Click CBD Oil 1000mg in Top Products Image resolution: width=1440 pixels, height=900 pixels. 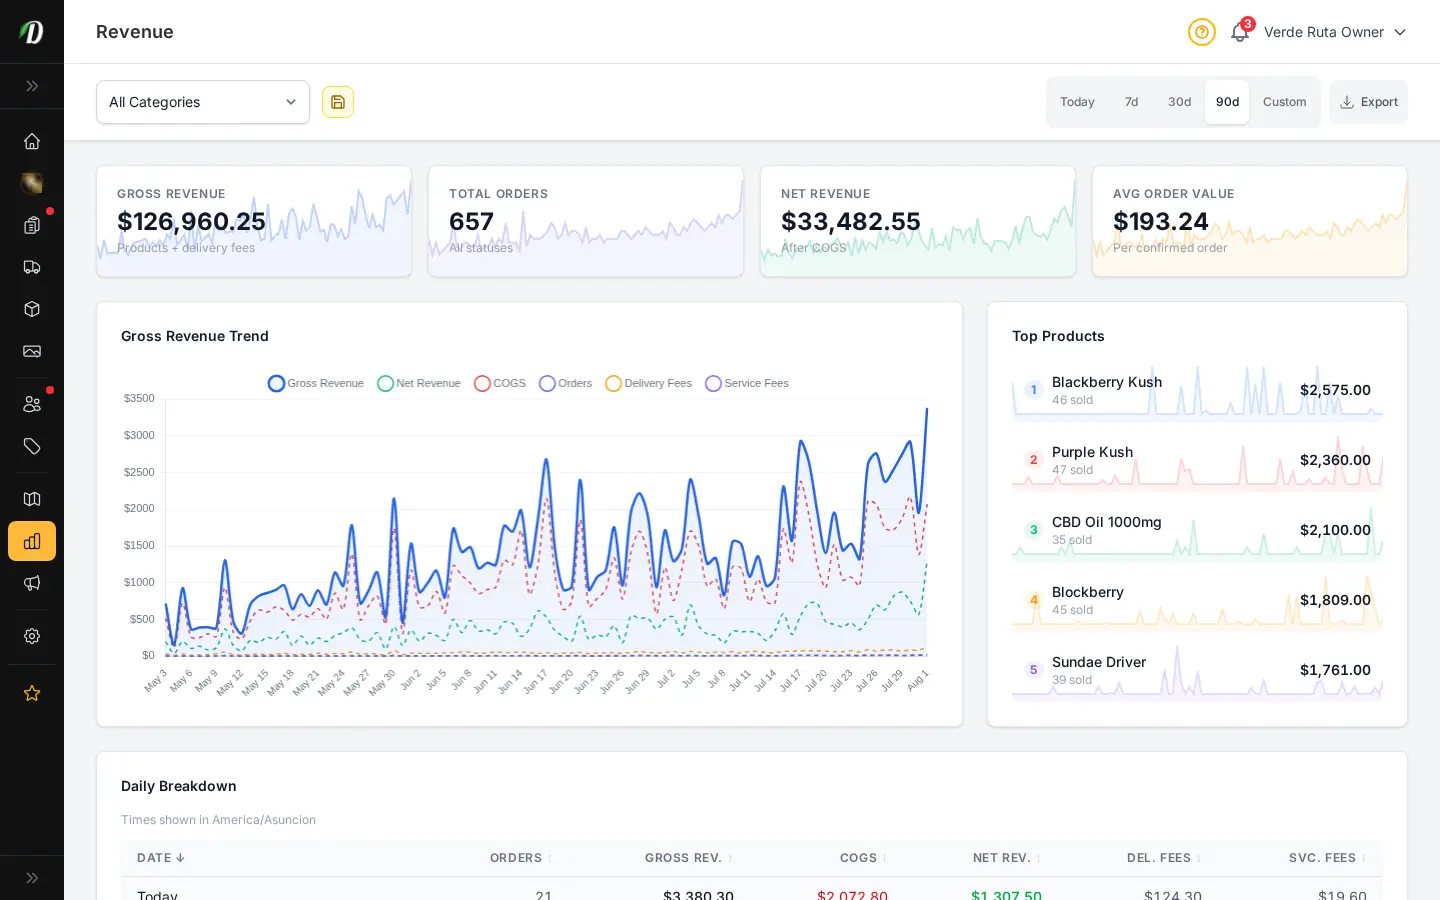[x=1197, y=530]
